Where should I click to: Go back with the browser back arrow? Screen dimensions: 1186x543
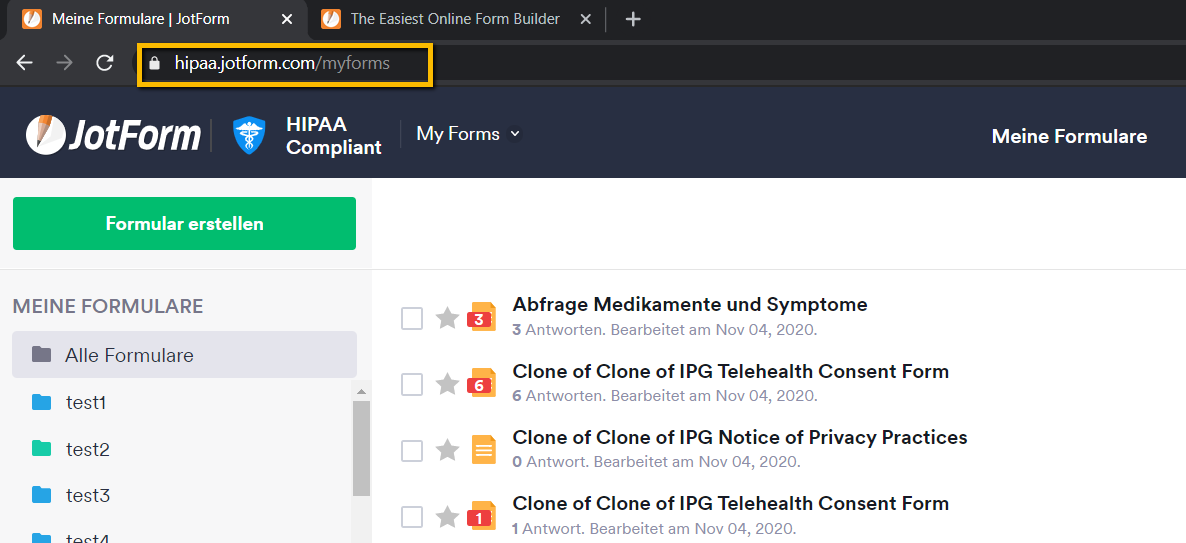tap(25, 64)
